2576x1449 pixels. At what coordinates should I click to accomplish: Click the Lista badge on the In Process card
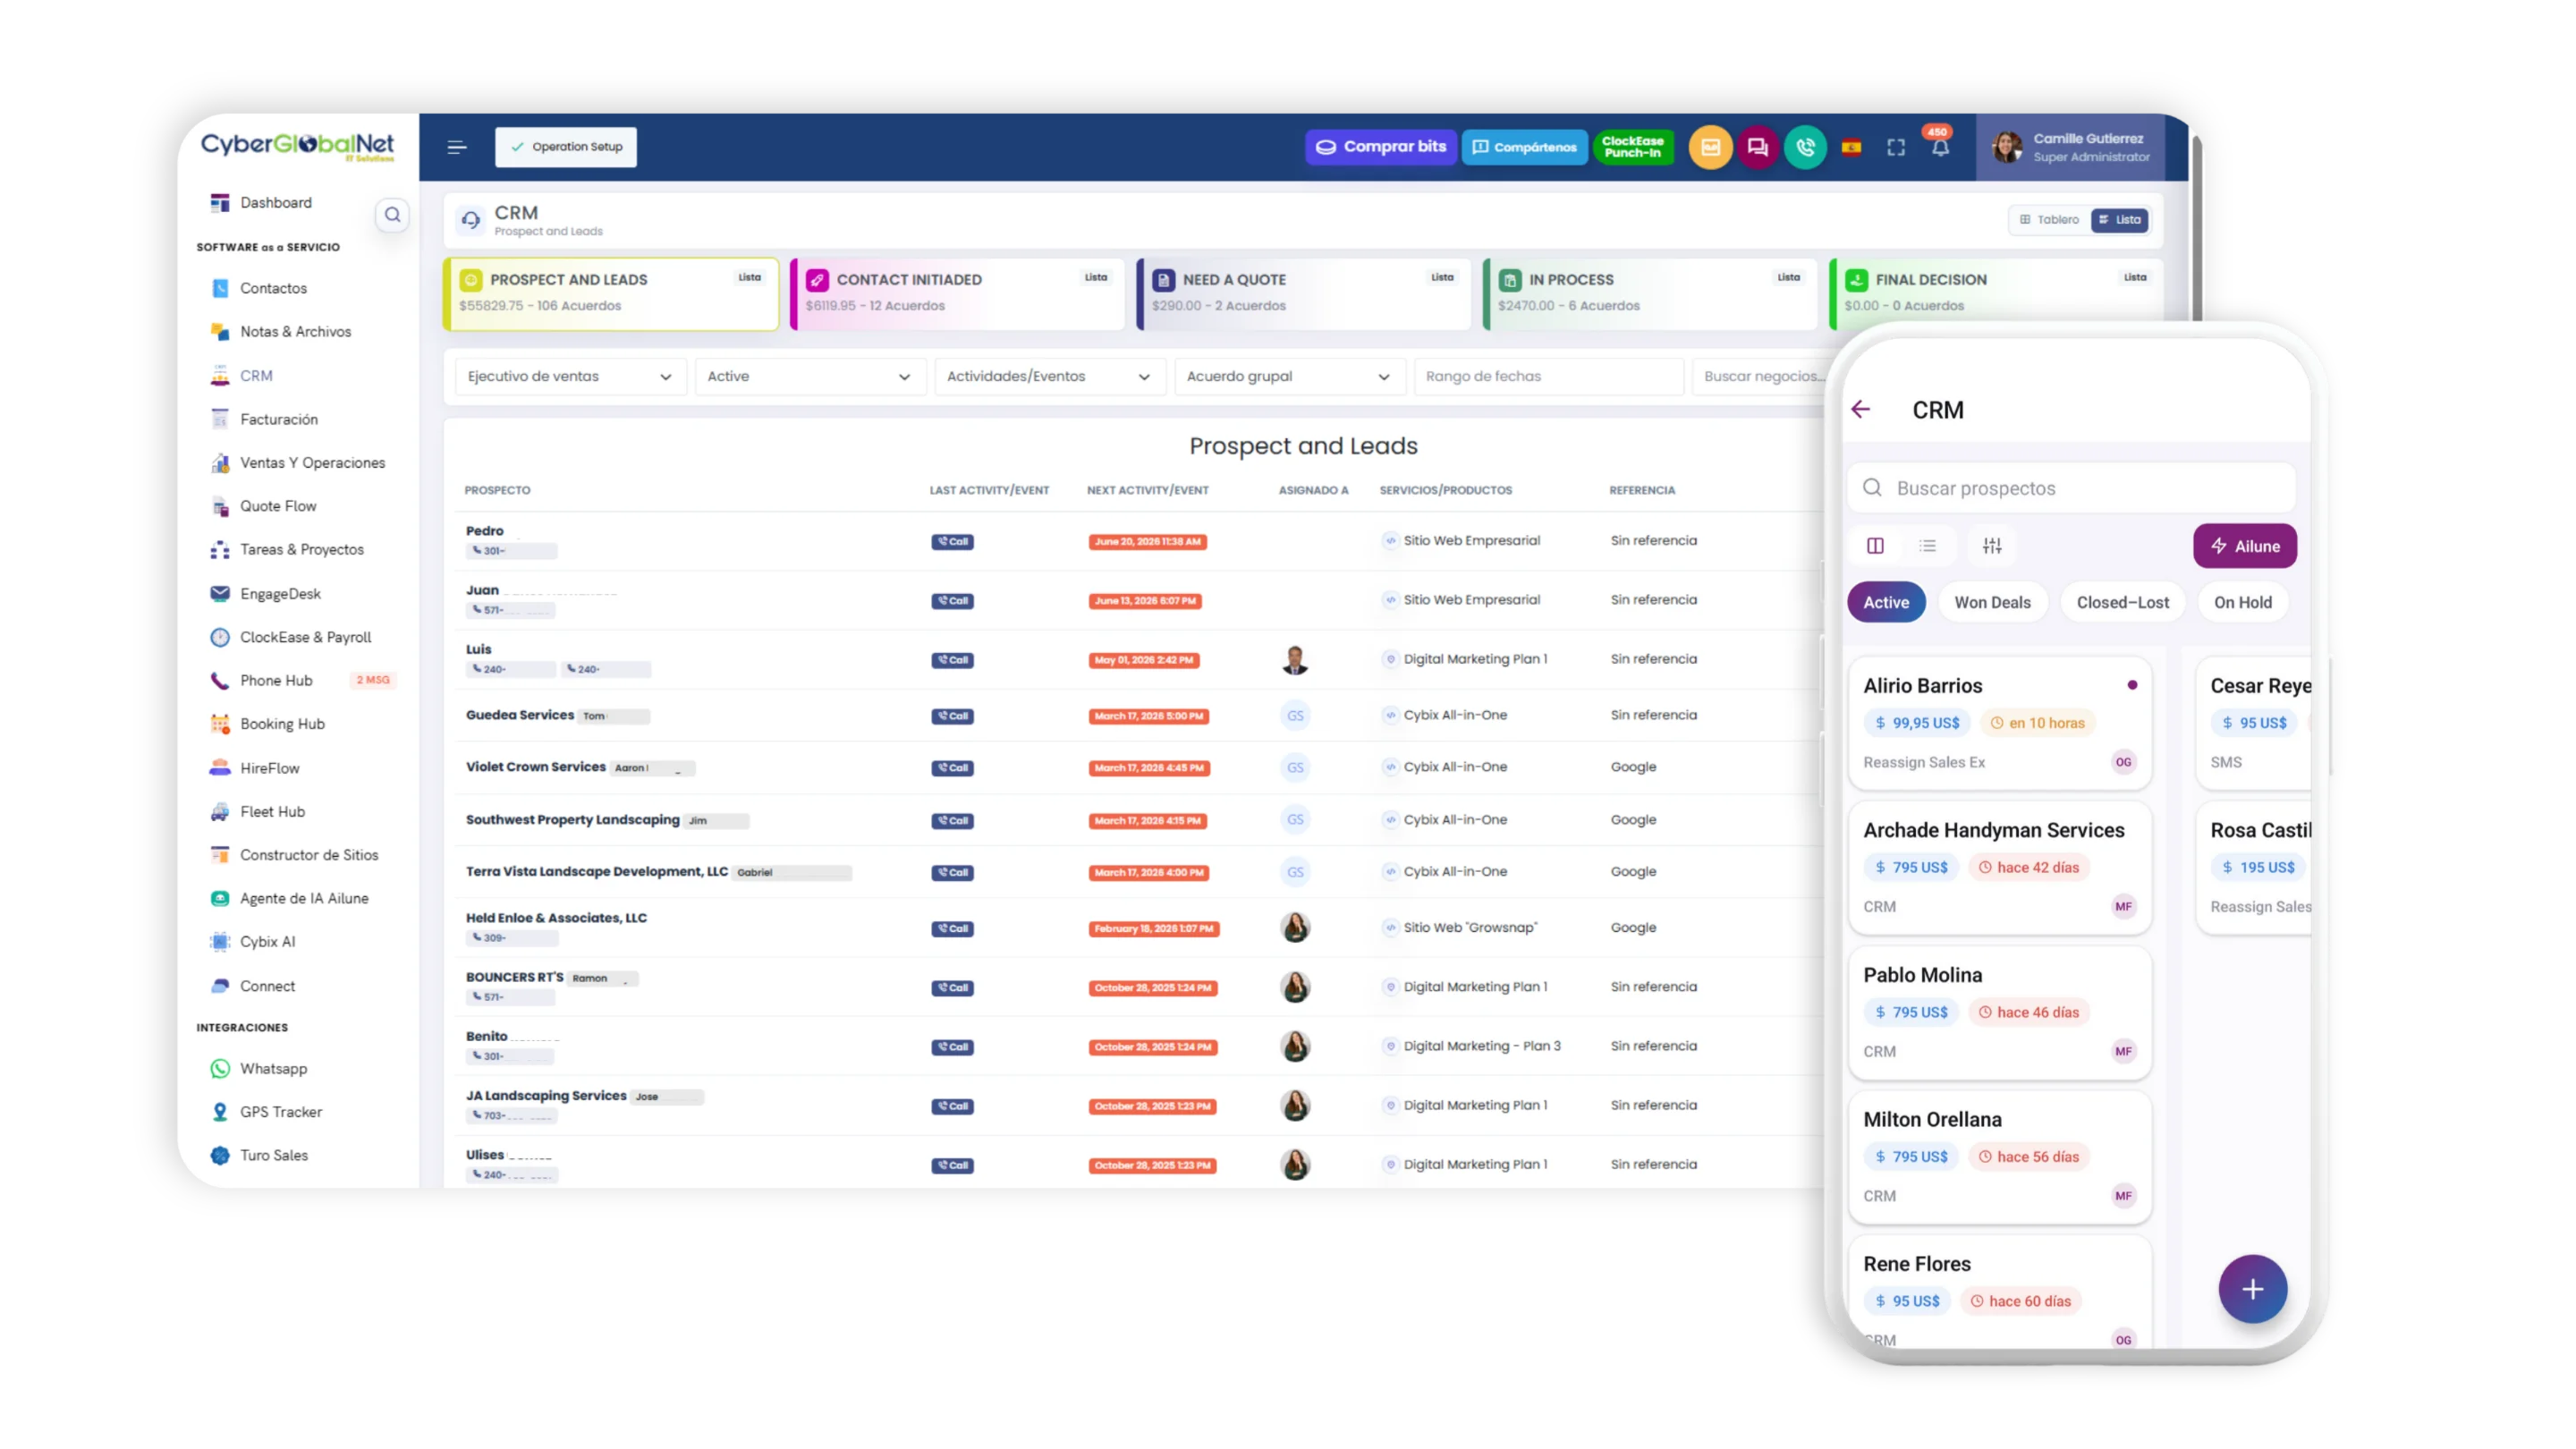[1788, 277]
